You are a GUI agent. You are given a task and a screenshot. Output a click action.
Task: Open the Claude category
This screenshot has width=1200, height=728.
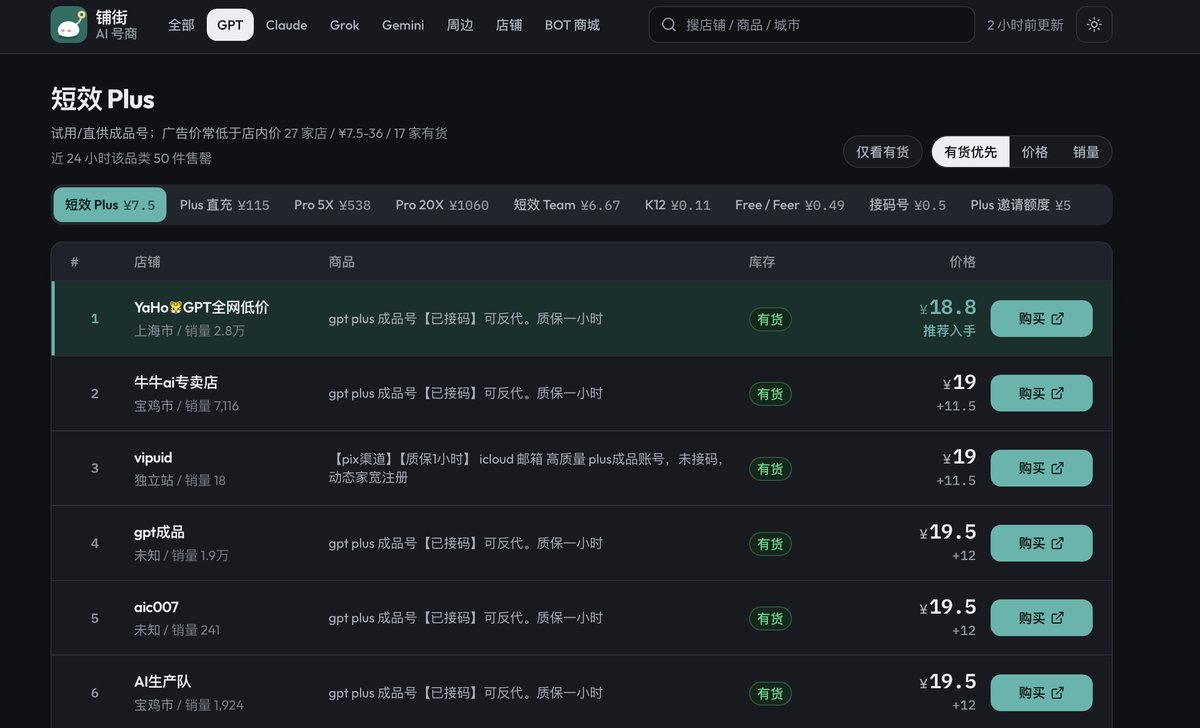pyautogui.click(x=286, y=25)
